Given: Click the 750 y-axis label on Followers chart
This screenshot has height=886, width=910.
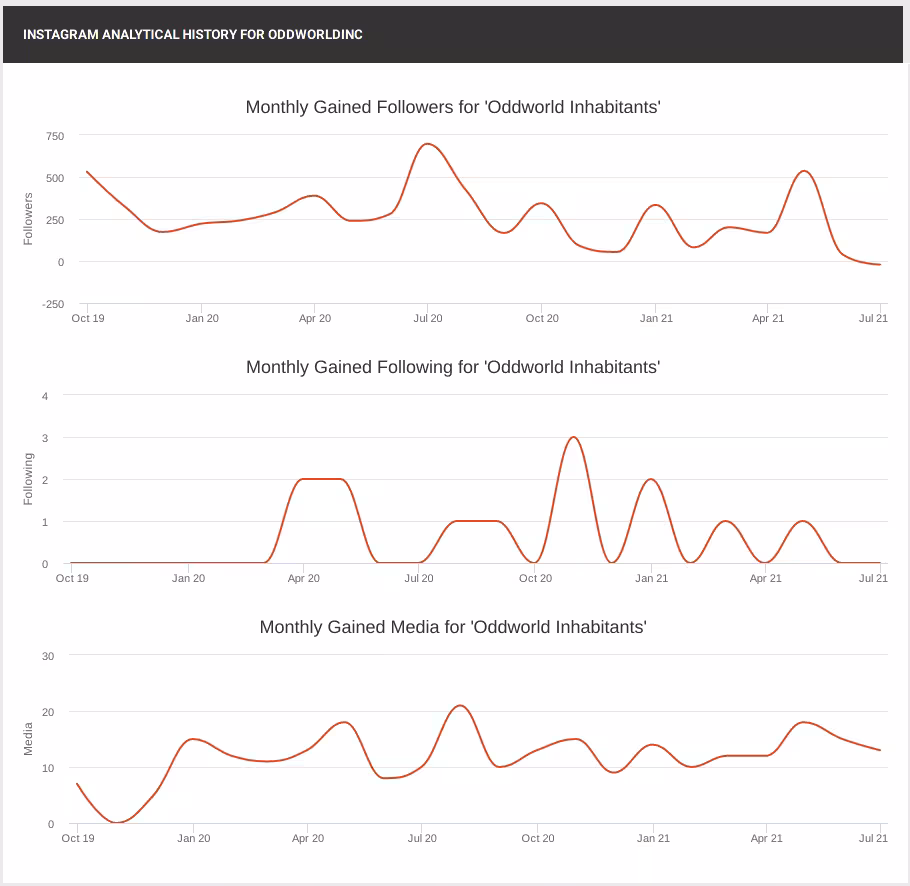Looking at the screenshot, I should [54, 136].
